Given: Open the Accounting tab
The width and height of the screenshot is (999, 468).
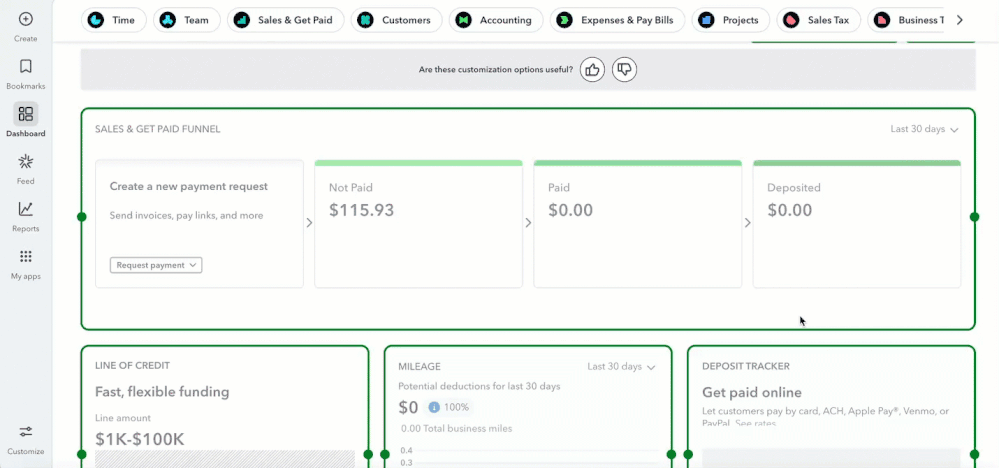Looking at the screenshot, I should 496,20.
